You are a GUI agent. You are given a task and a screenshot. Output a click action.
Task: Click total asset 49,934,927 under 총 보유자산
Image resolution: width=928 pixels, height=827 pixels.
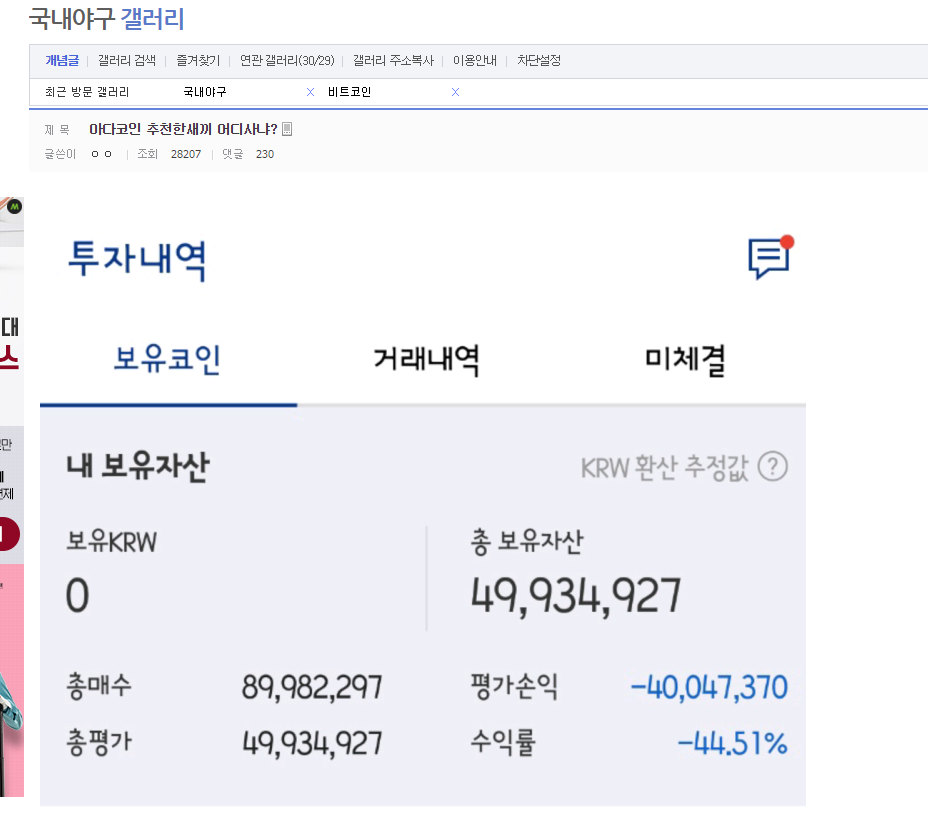pos(576,596)
